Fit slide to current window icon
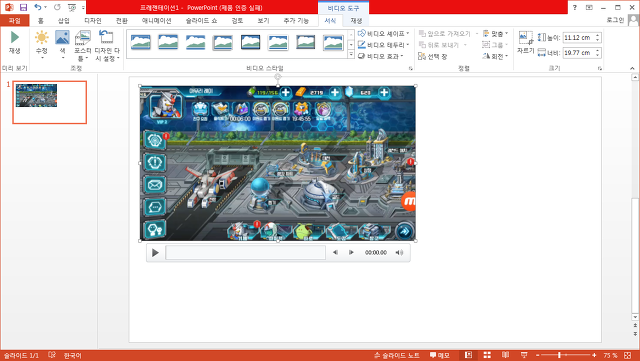 [628, 355]
